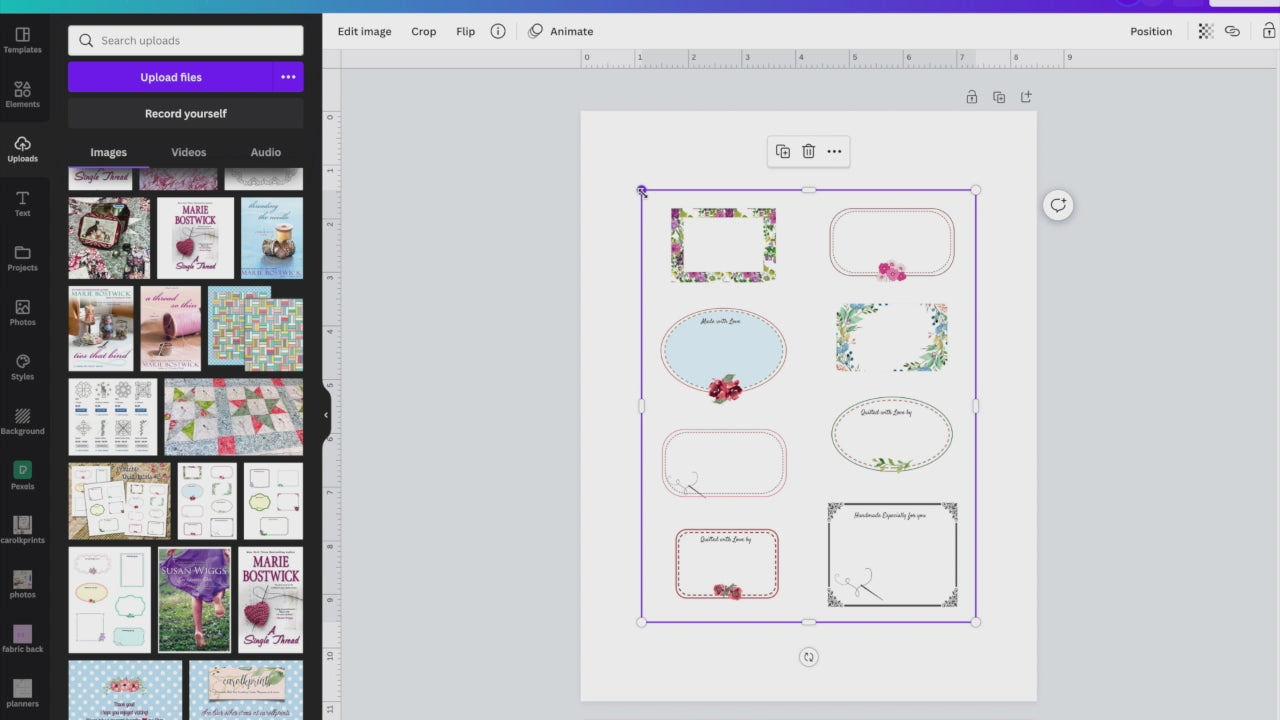Click the Upload files button

170,77
